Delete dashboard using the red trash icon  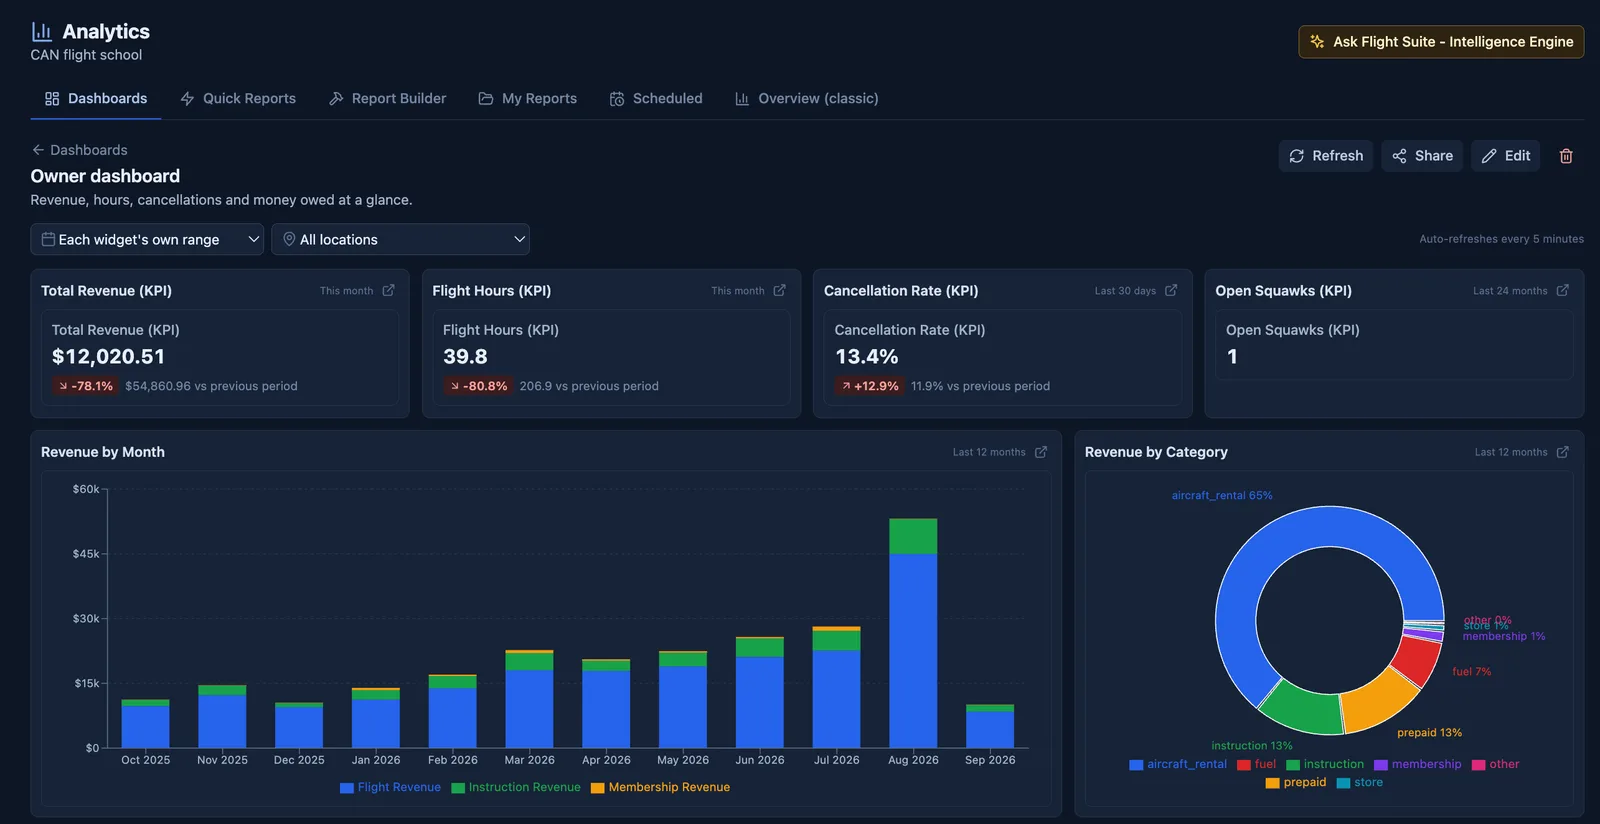point(1566,156)
